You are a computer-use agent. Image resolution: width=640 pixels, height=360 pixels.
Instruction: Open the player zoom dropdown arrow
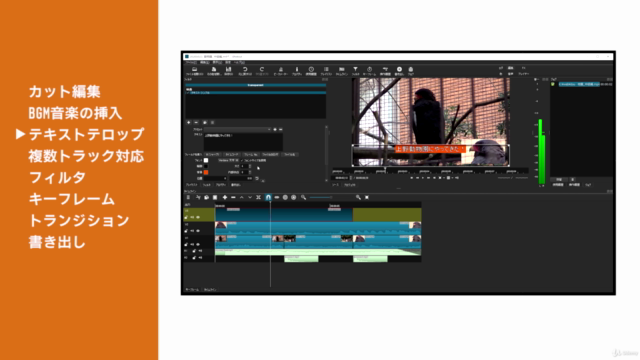click(453, 178)
